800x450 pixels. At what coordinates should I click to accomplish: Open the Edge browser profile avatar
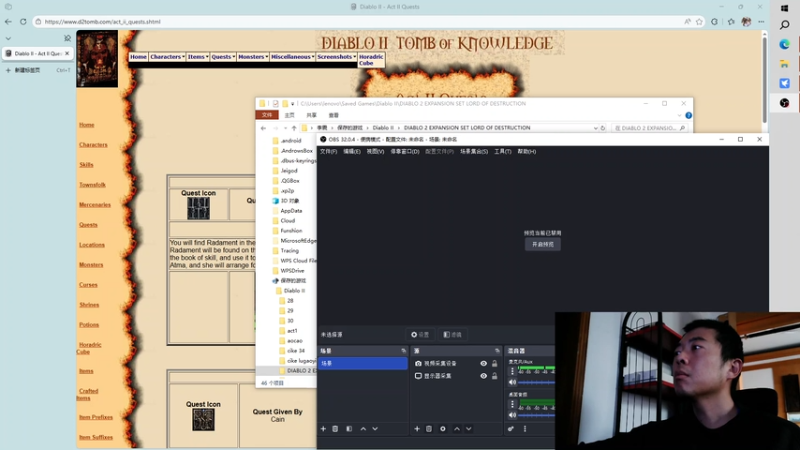[x=746, y=21]
